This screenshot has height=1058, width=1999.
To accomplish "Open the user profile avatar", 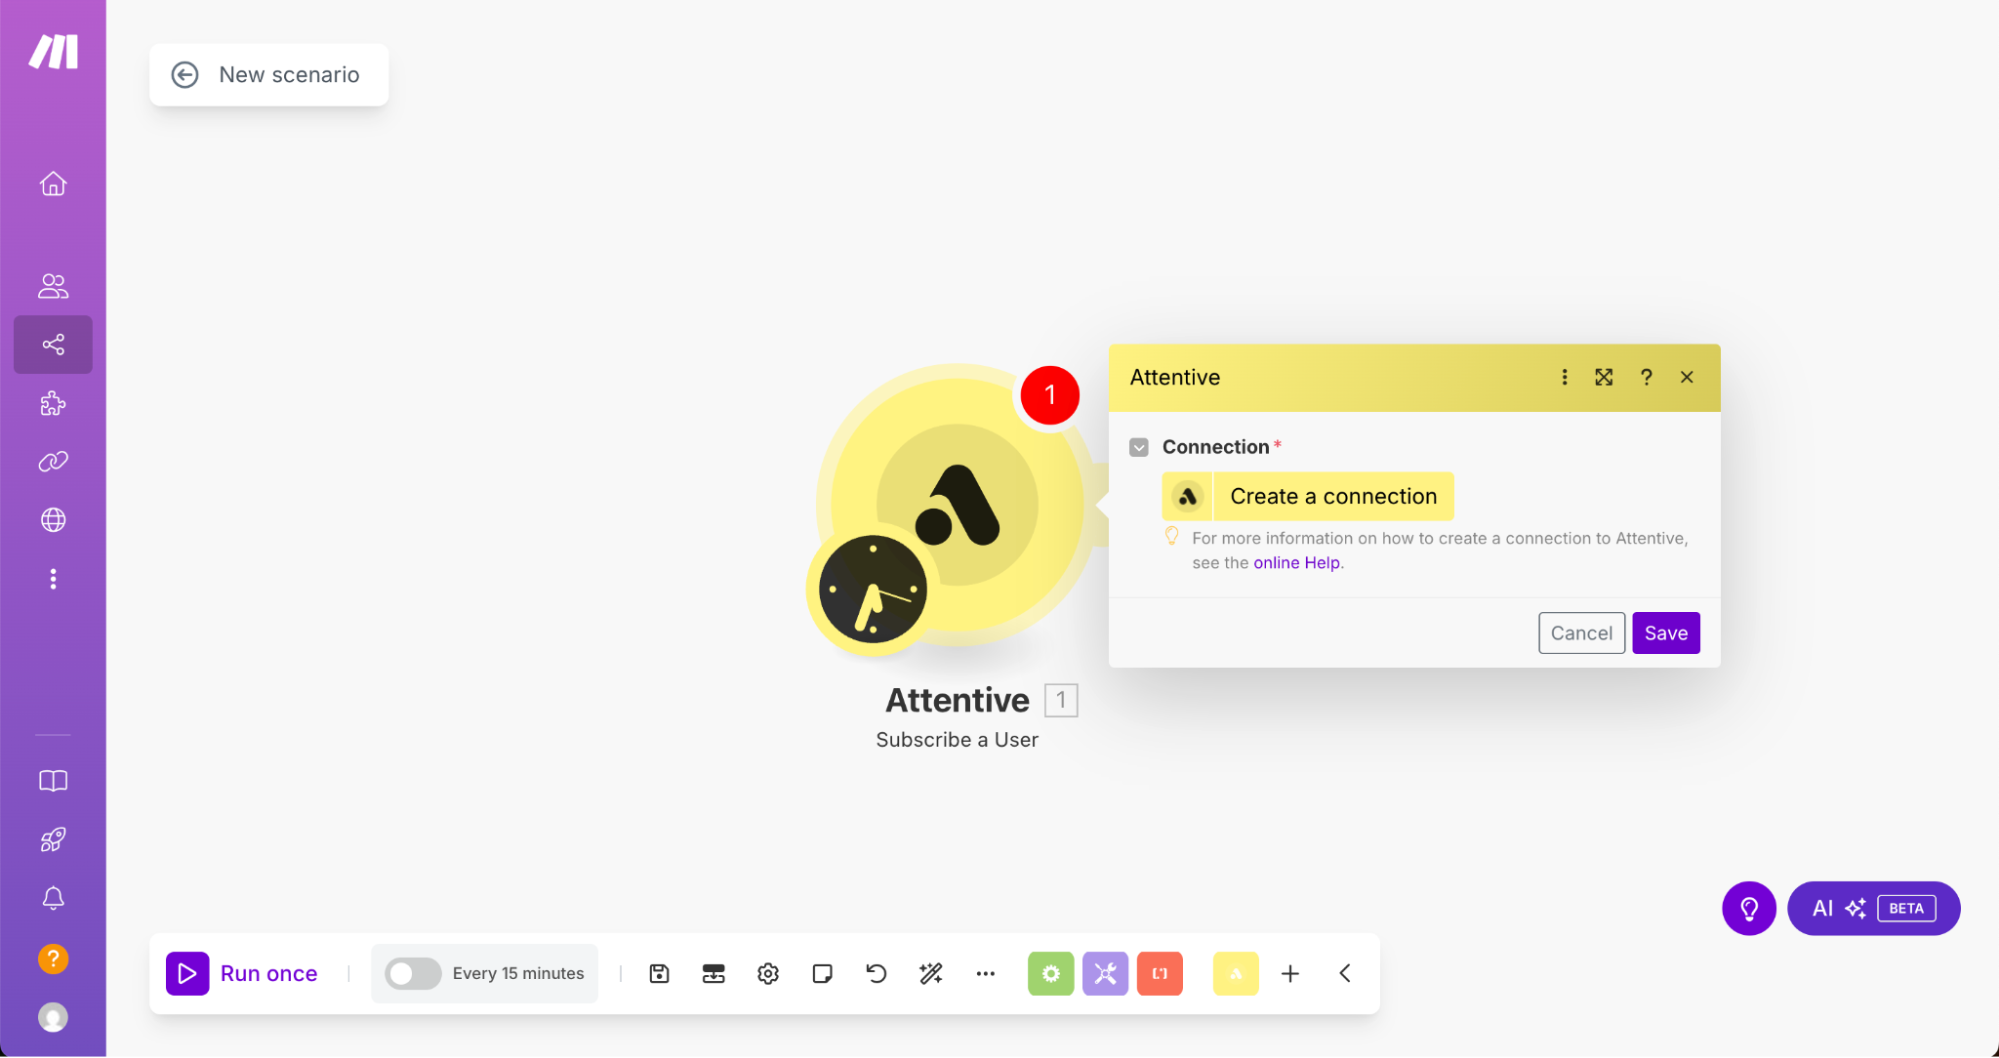I will click(53, 1018).
